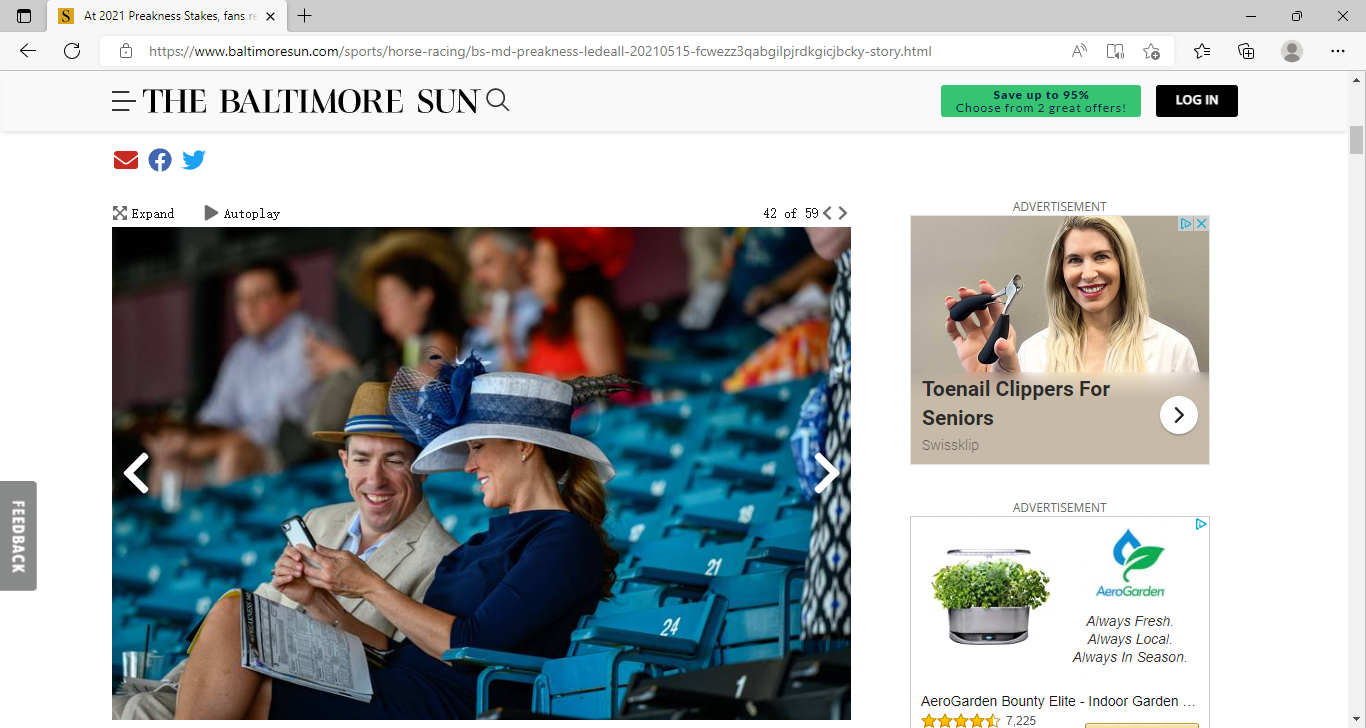
Task: Open the hamburger menu beside Baltimore Sun logo
Action: pyautogui.click(x=124, y=101)
